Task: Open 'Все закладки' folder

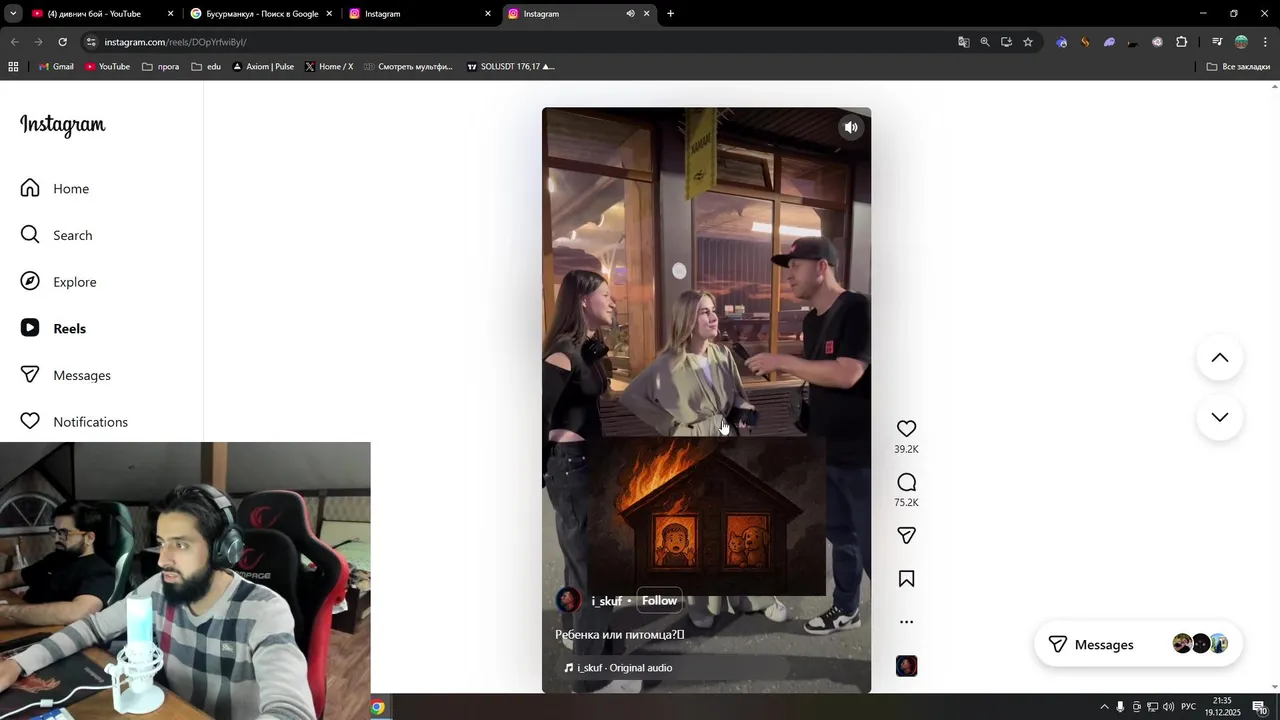Action: pyautogui.click(x=1238, y=67)
